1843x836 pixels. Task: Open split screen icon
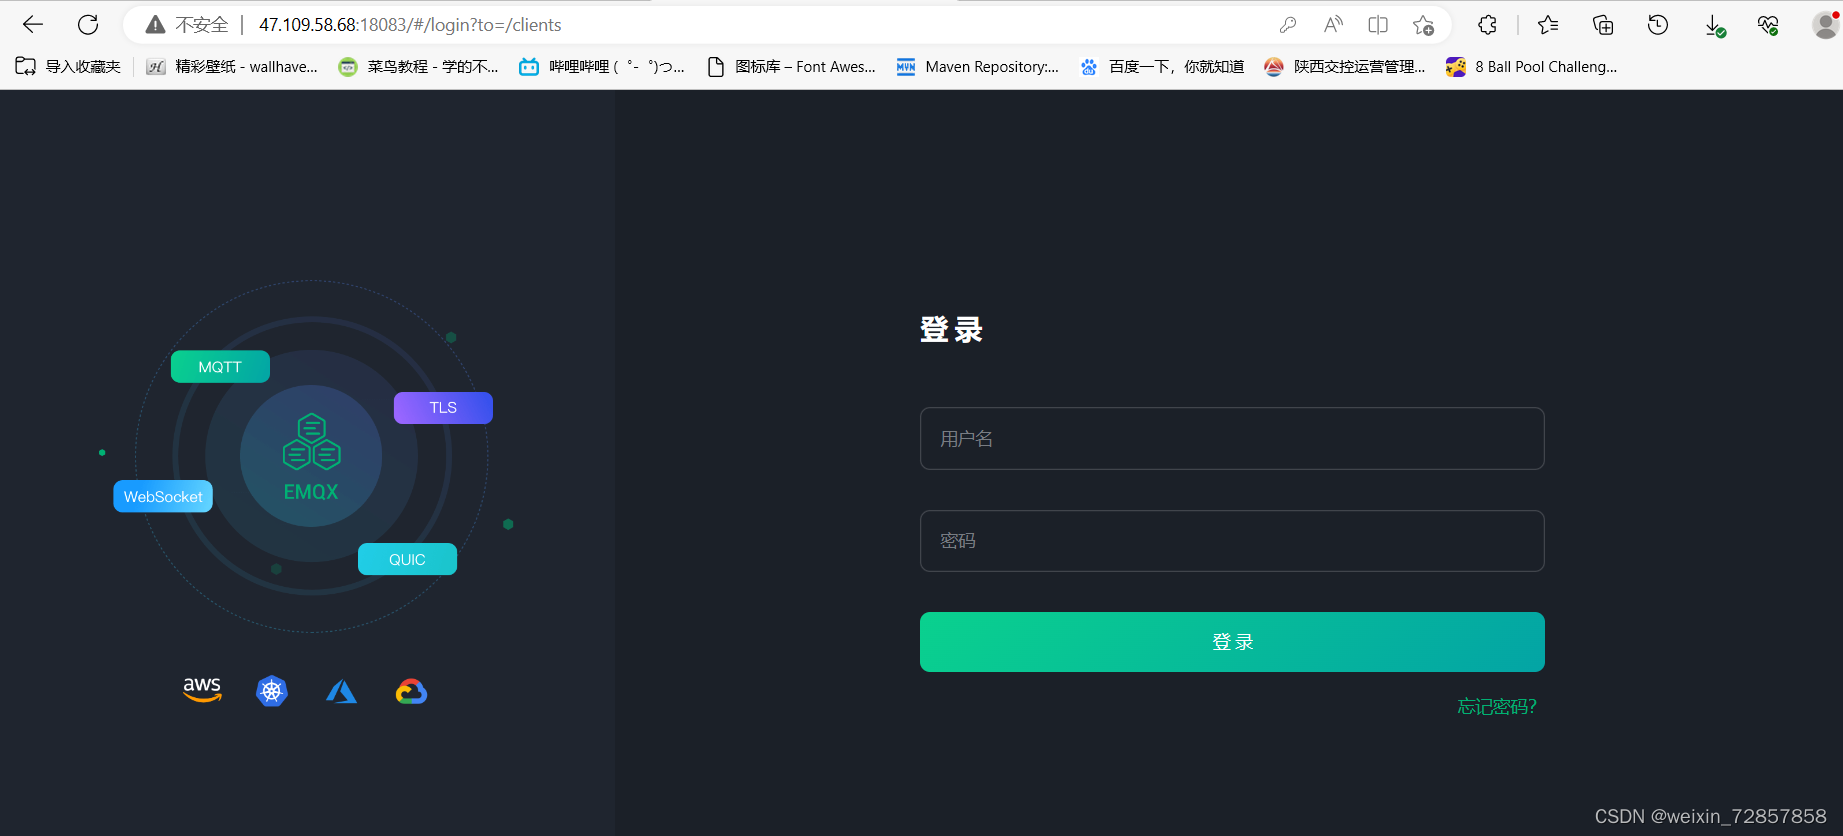[1378, 25]
